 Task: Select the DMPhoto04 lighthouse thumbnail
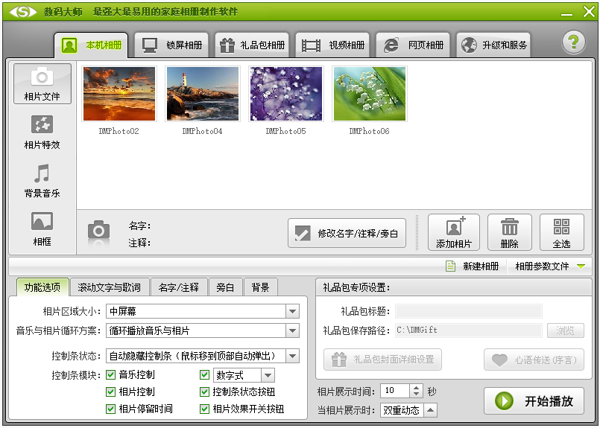pyautogui.click(x=202, y=93)
